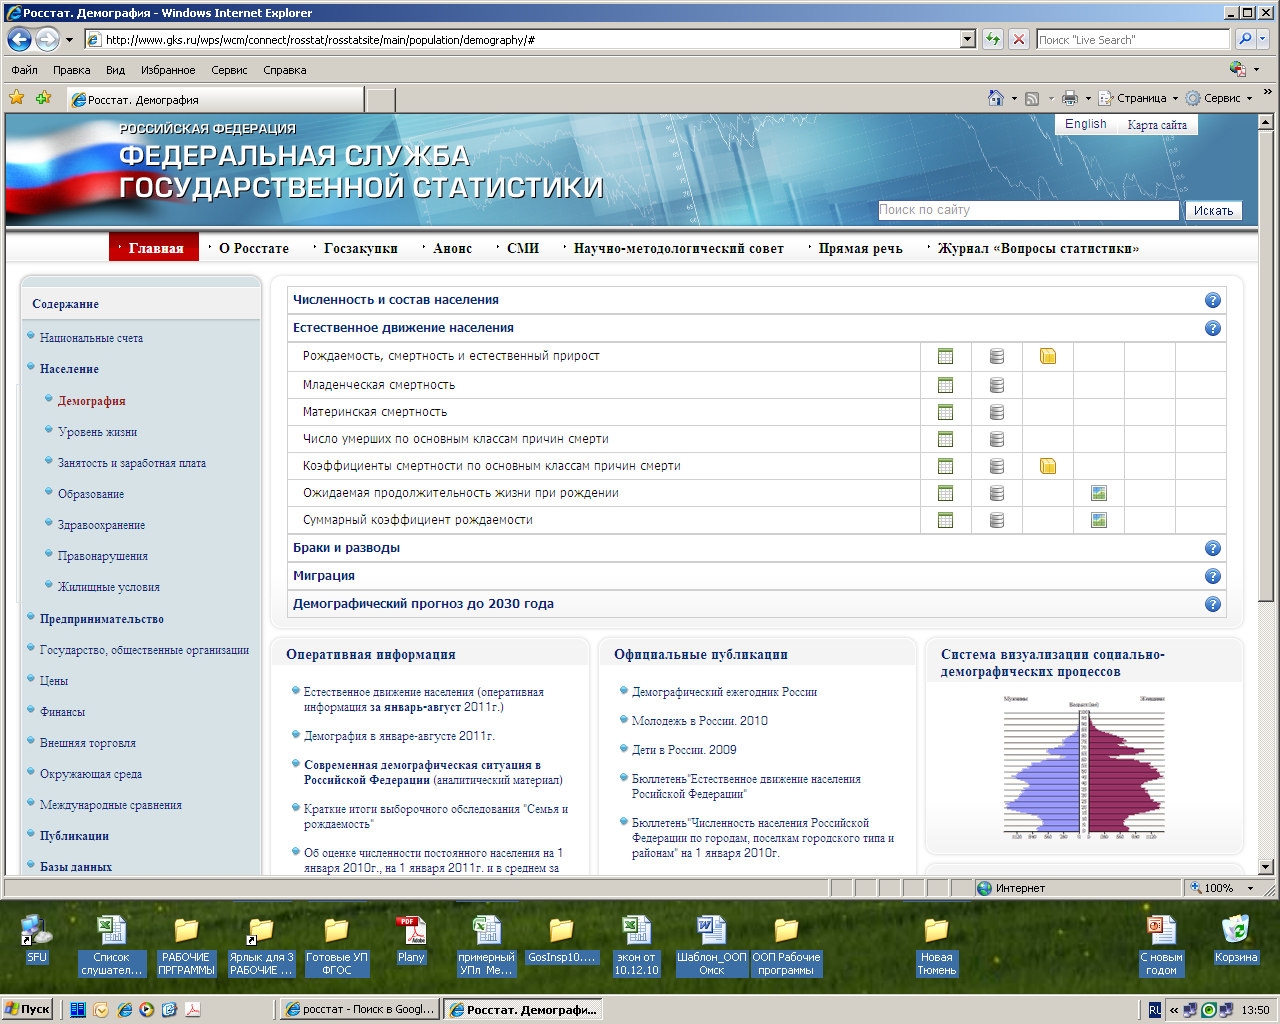The width and height of the screenshot is (1280, 1024).
Task: Open Молодежь в России. 2010 link
Action: [700, 721]
